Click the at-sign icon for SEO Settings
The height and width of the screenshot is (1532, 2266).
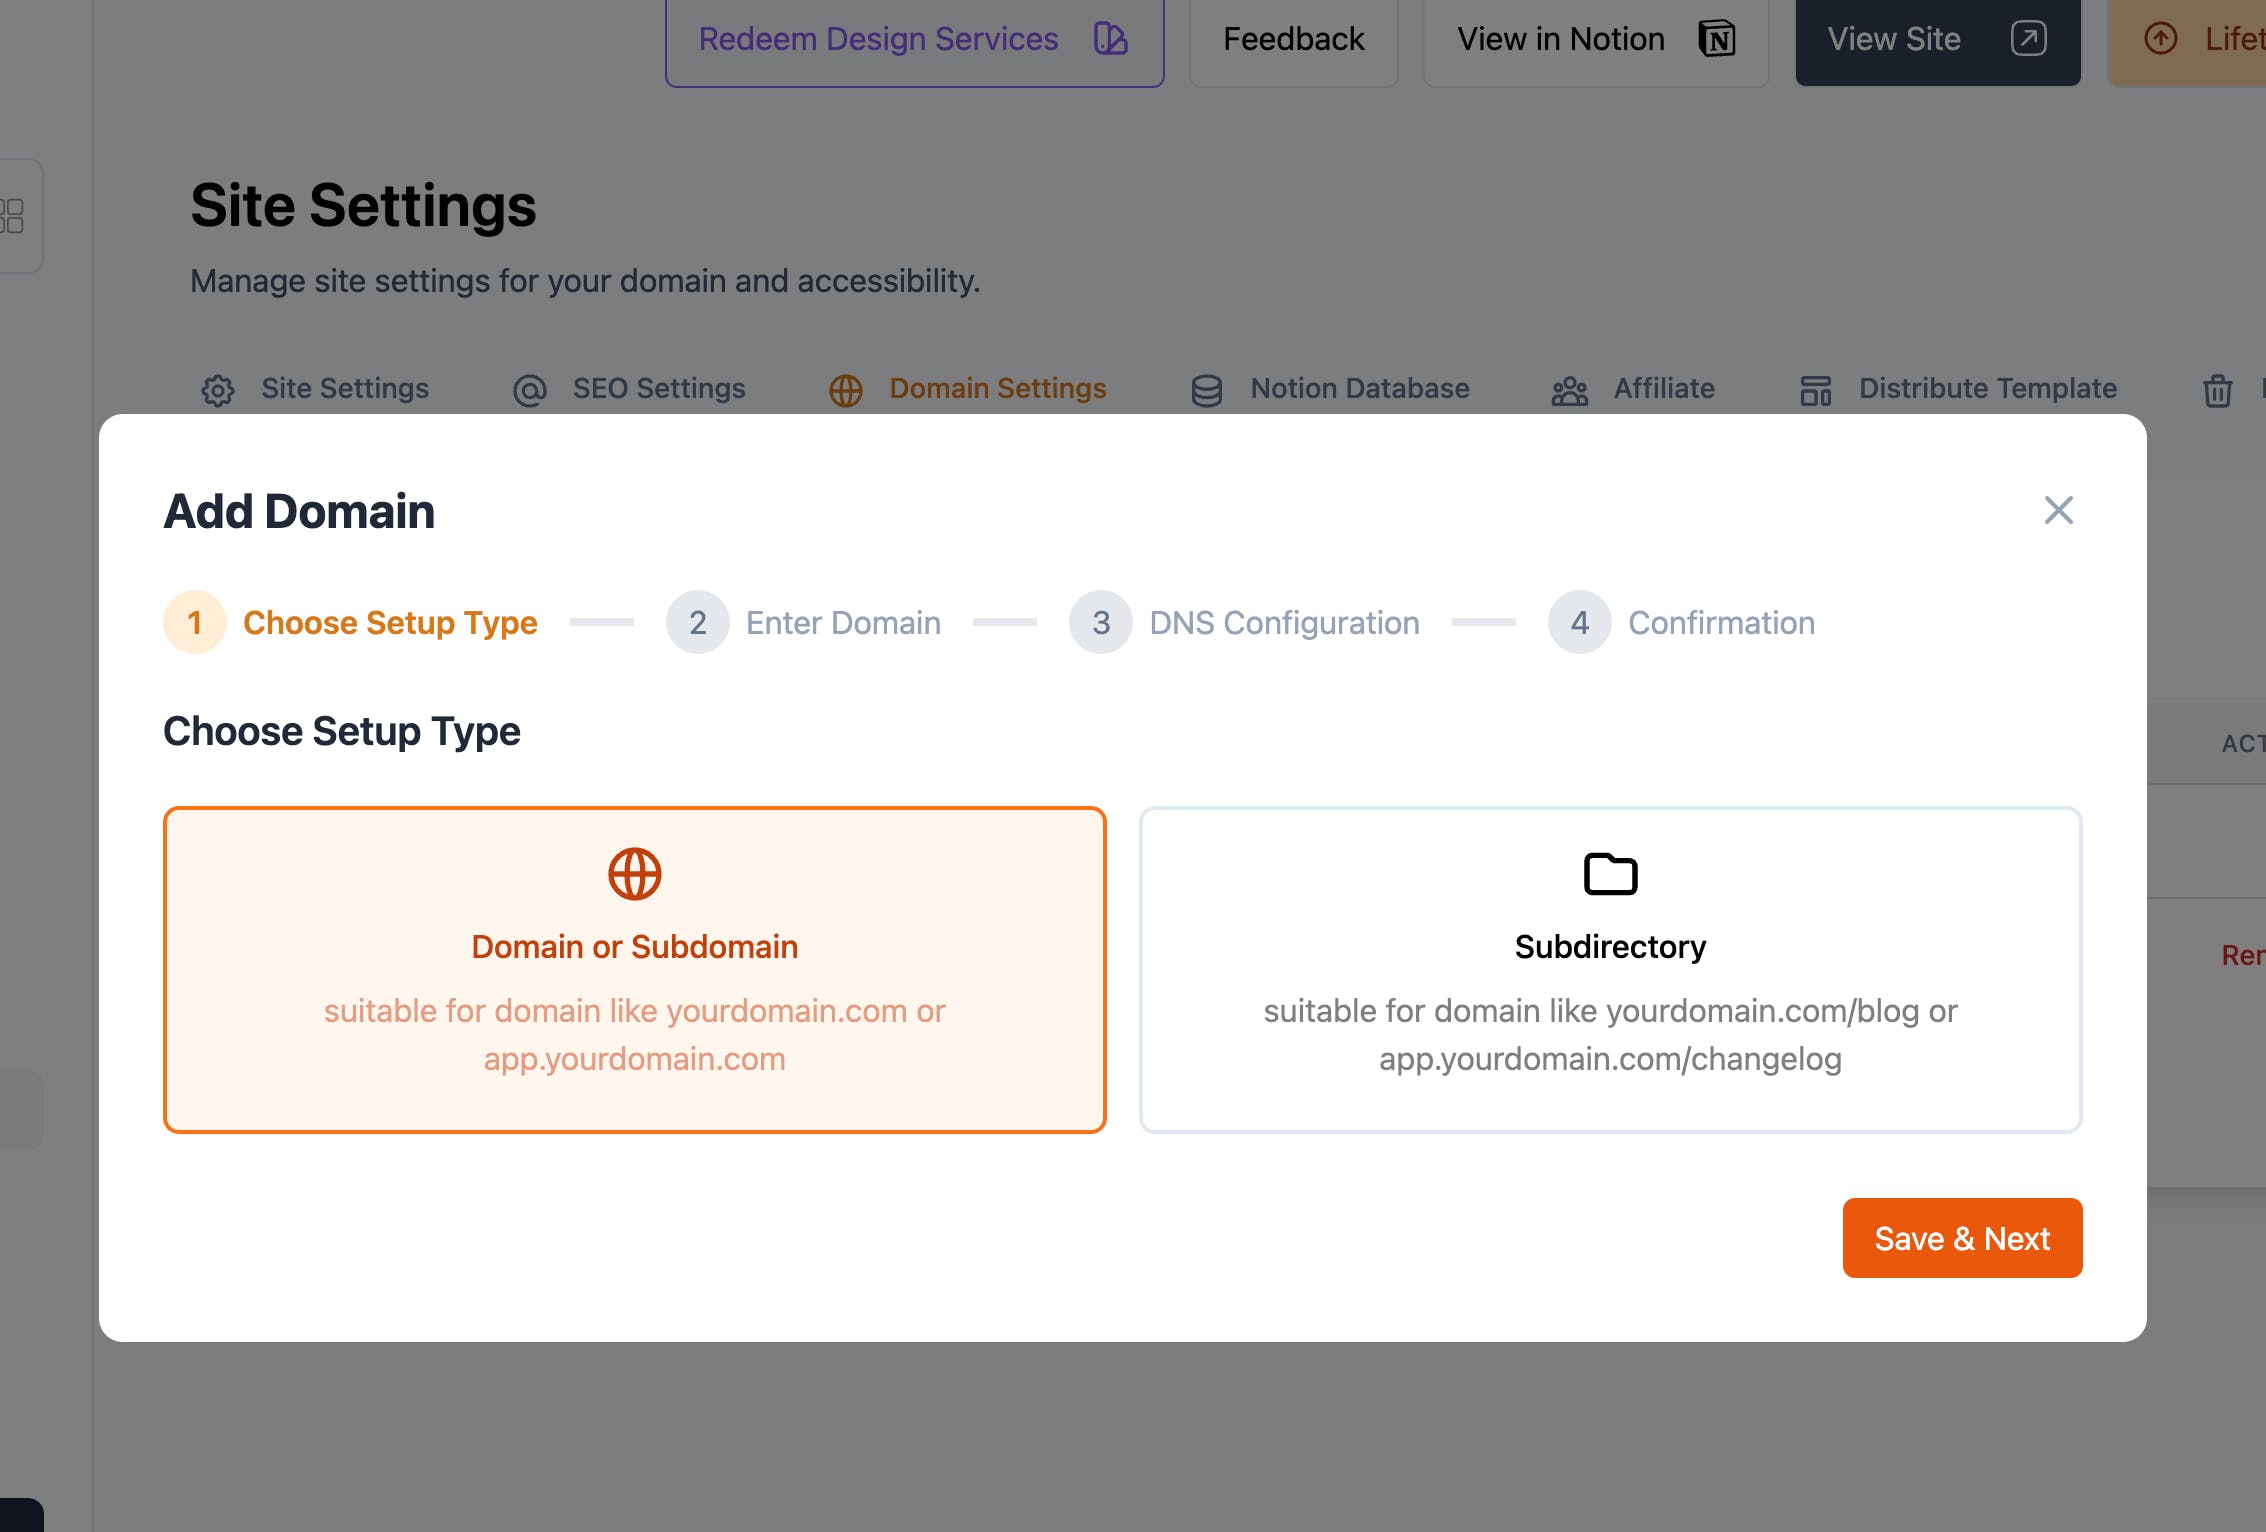pyautogui.click(x=530, y=390)
